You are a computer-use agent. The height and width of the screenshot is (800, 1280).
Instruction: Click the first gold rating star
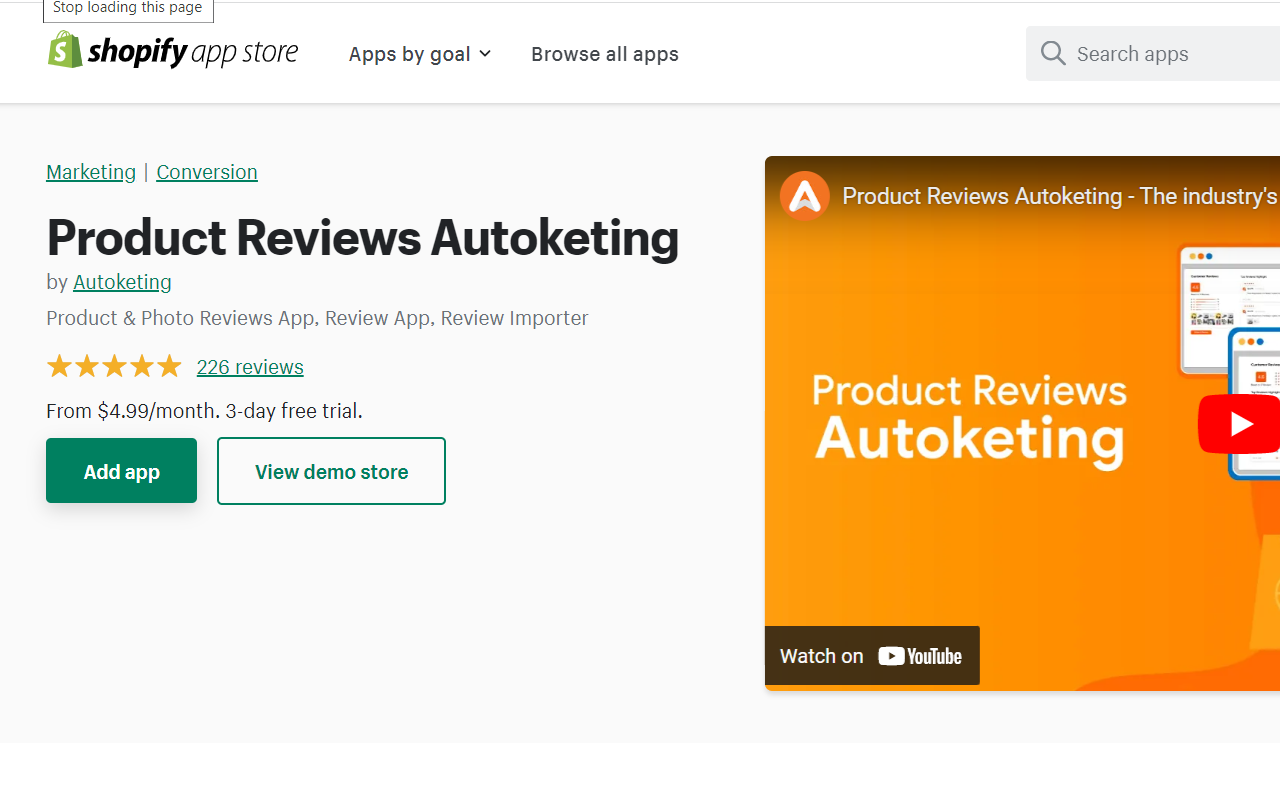click(x=60, y=365)
